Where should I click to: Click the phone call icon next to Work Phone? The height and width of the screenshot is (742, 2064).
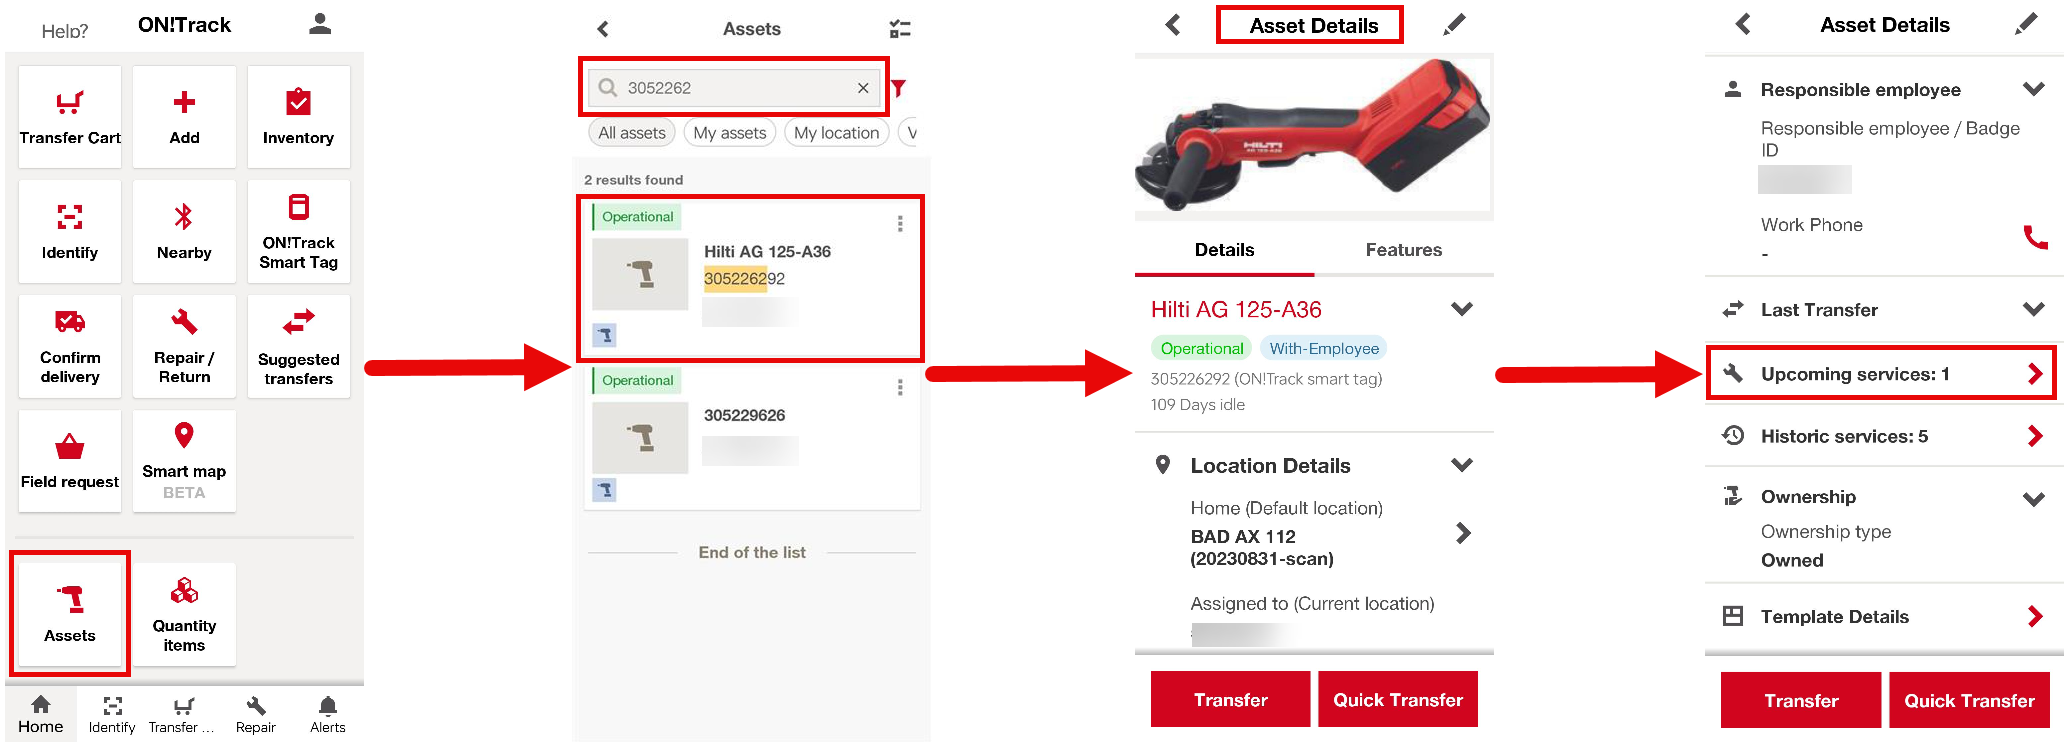pos(2034,237)
